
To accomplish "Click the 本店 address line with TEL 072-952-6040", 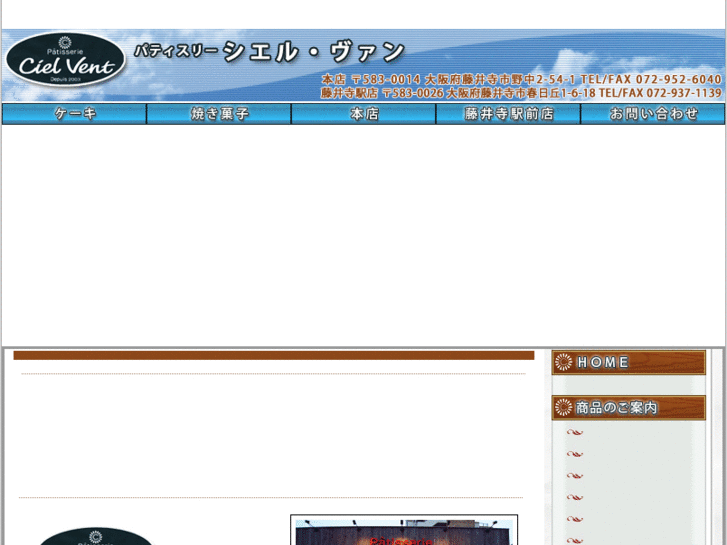I will (522, 79).
